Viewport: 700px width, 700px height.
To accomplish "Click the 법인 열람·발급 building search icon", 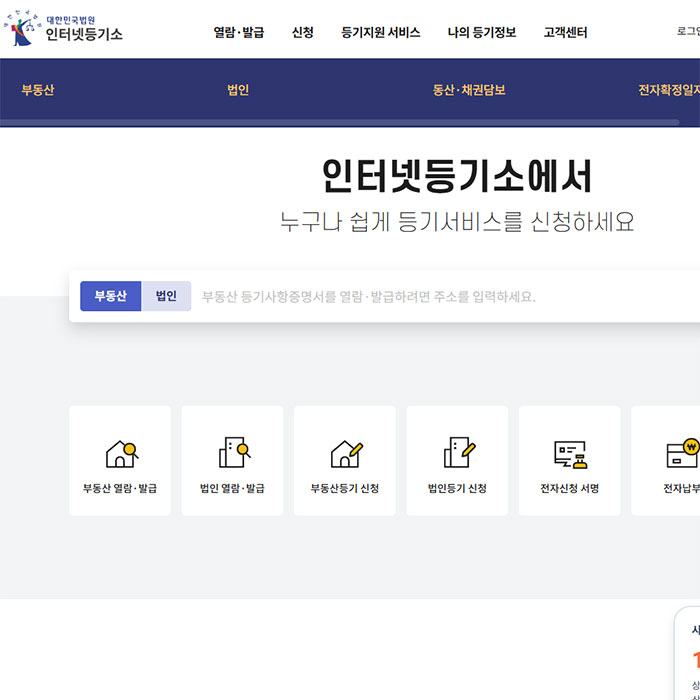I will (234, 452).
